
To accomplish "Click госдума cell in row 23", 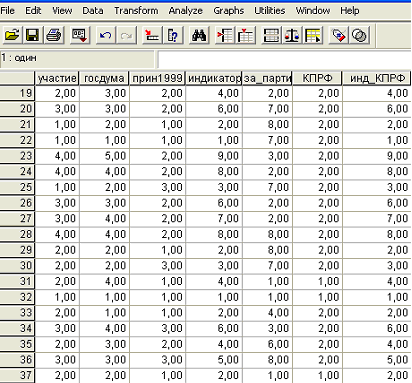I will pyautogui.click(x=104, y=156).
